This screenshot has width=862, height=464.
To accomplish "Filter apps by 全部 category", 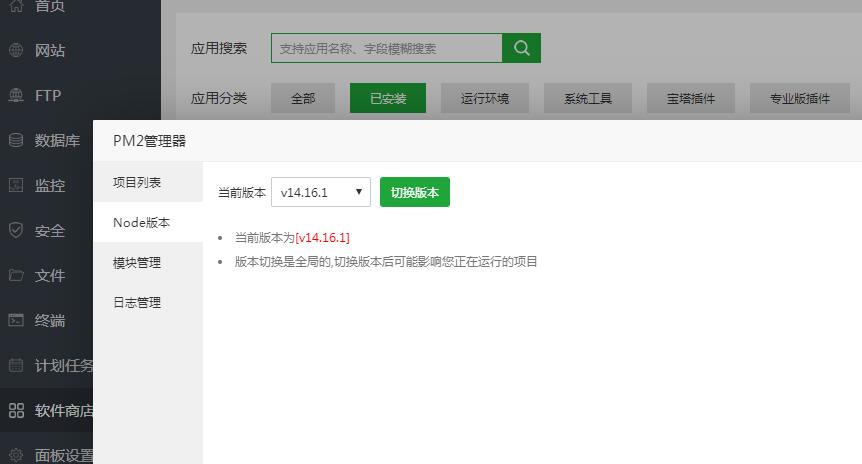I will point(303,98).
